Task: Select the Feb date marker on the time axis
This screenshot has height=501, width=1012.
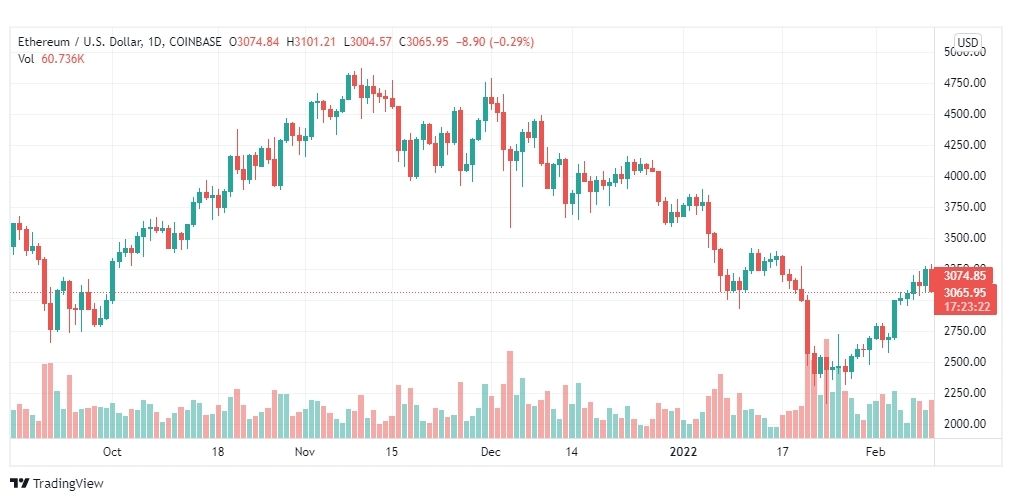Action: point(875,452)
